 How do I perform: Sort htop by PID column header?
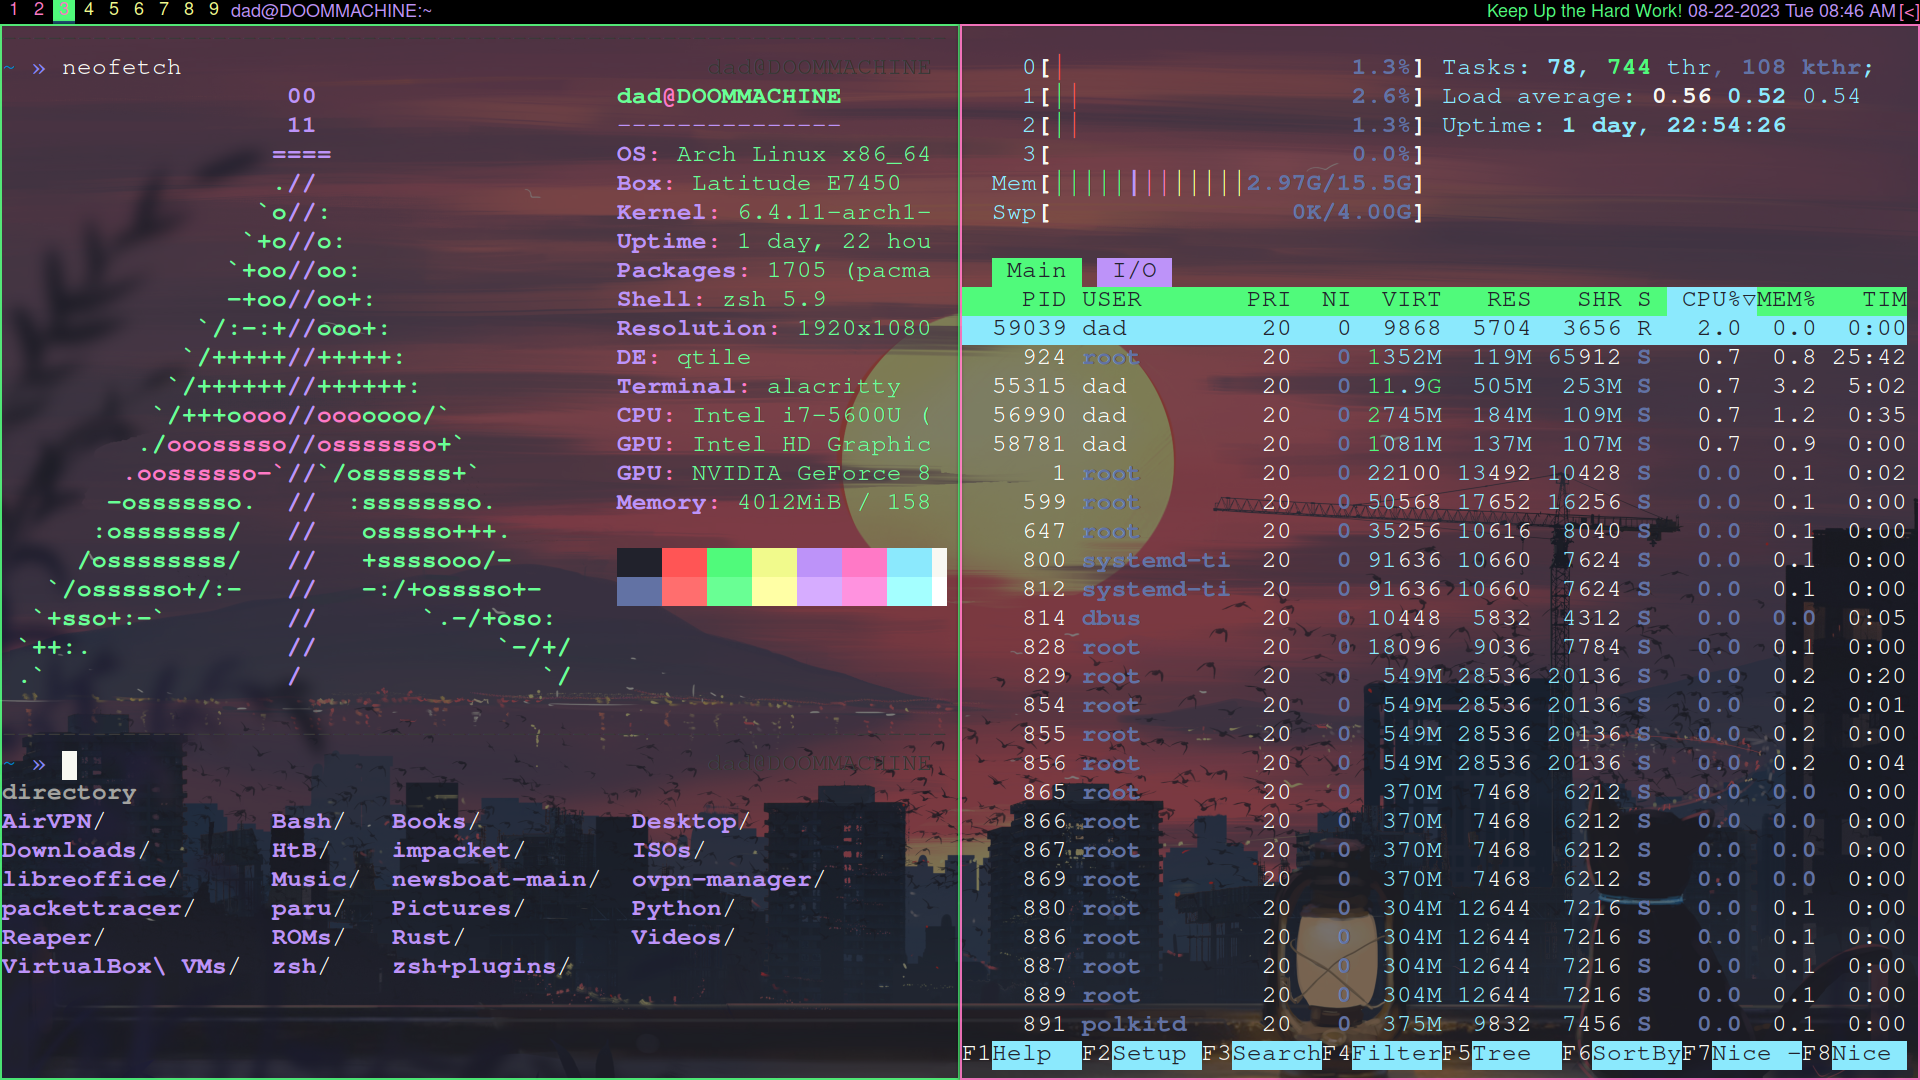point(1043,300)
